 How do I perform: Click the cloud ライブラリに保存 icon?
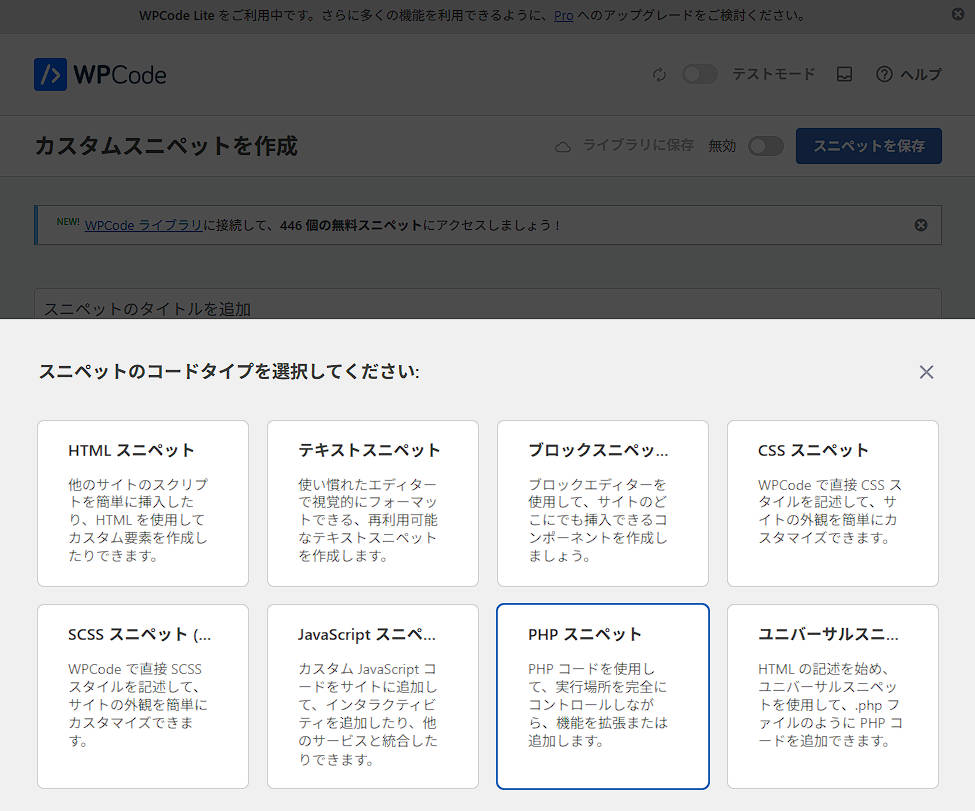click(563, 146)
